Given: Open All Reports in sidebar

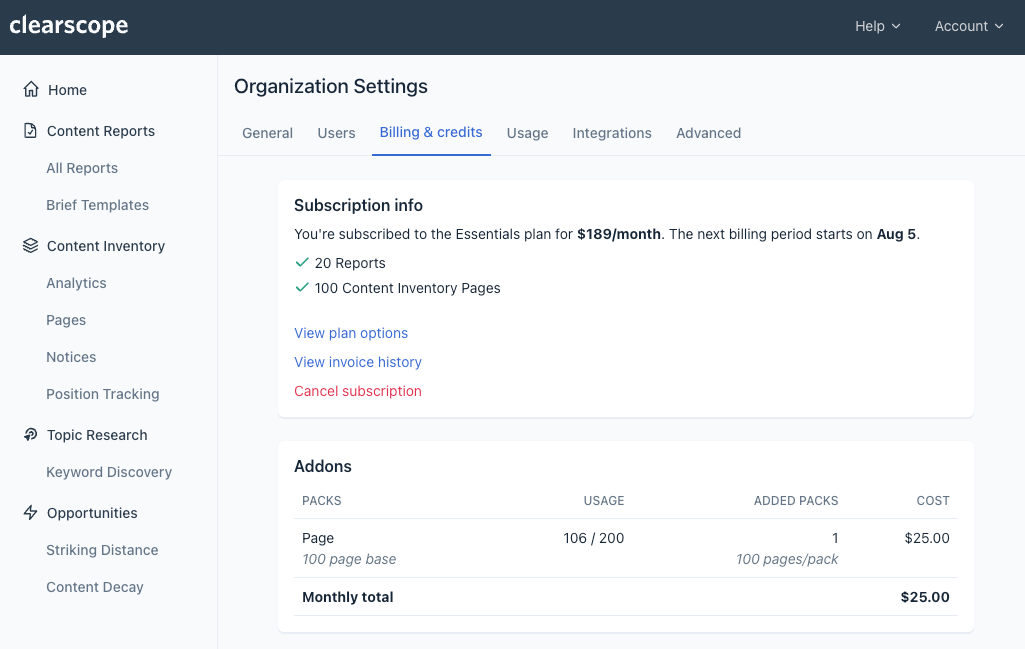Looking at the screenshot, I should point(82,168).
